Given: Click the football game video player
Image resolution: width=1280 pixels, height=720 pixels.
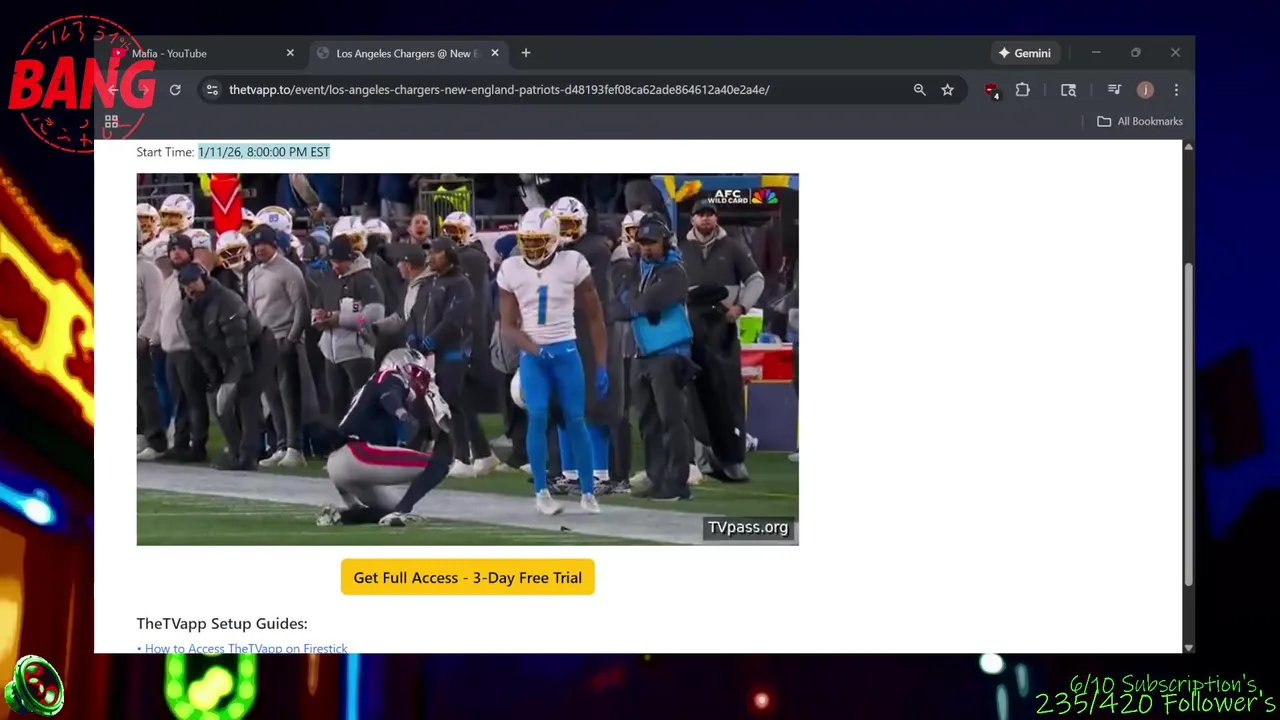Looking at the screenshot, I should point(467,359).
